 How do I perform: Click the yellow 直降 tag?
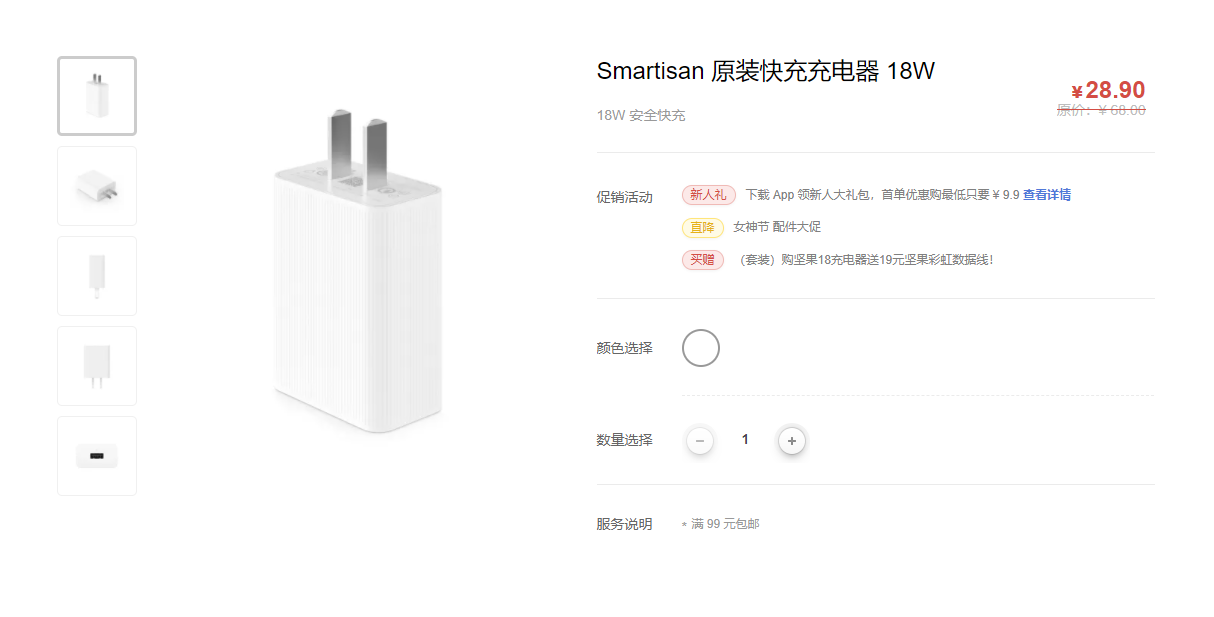tap(702, 228)
